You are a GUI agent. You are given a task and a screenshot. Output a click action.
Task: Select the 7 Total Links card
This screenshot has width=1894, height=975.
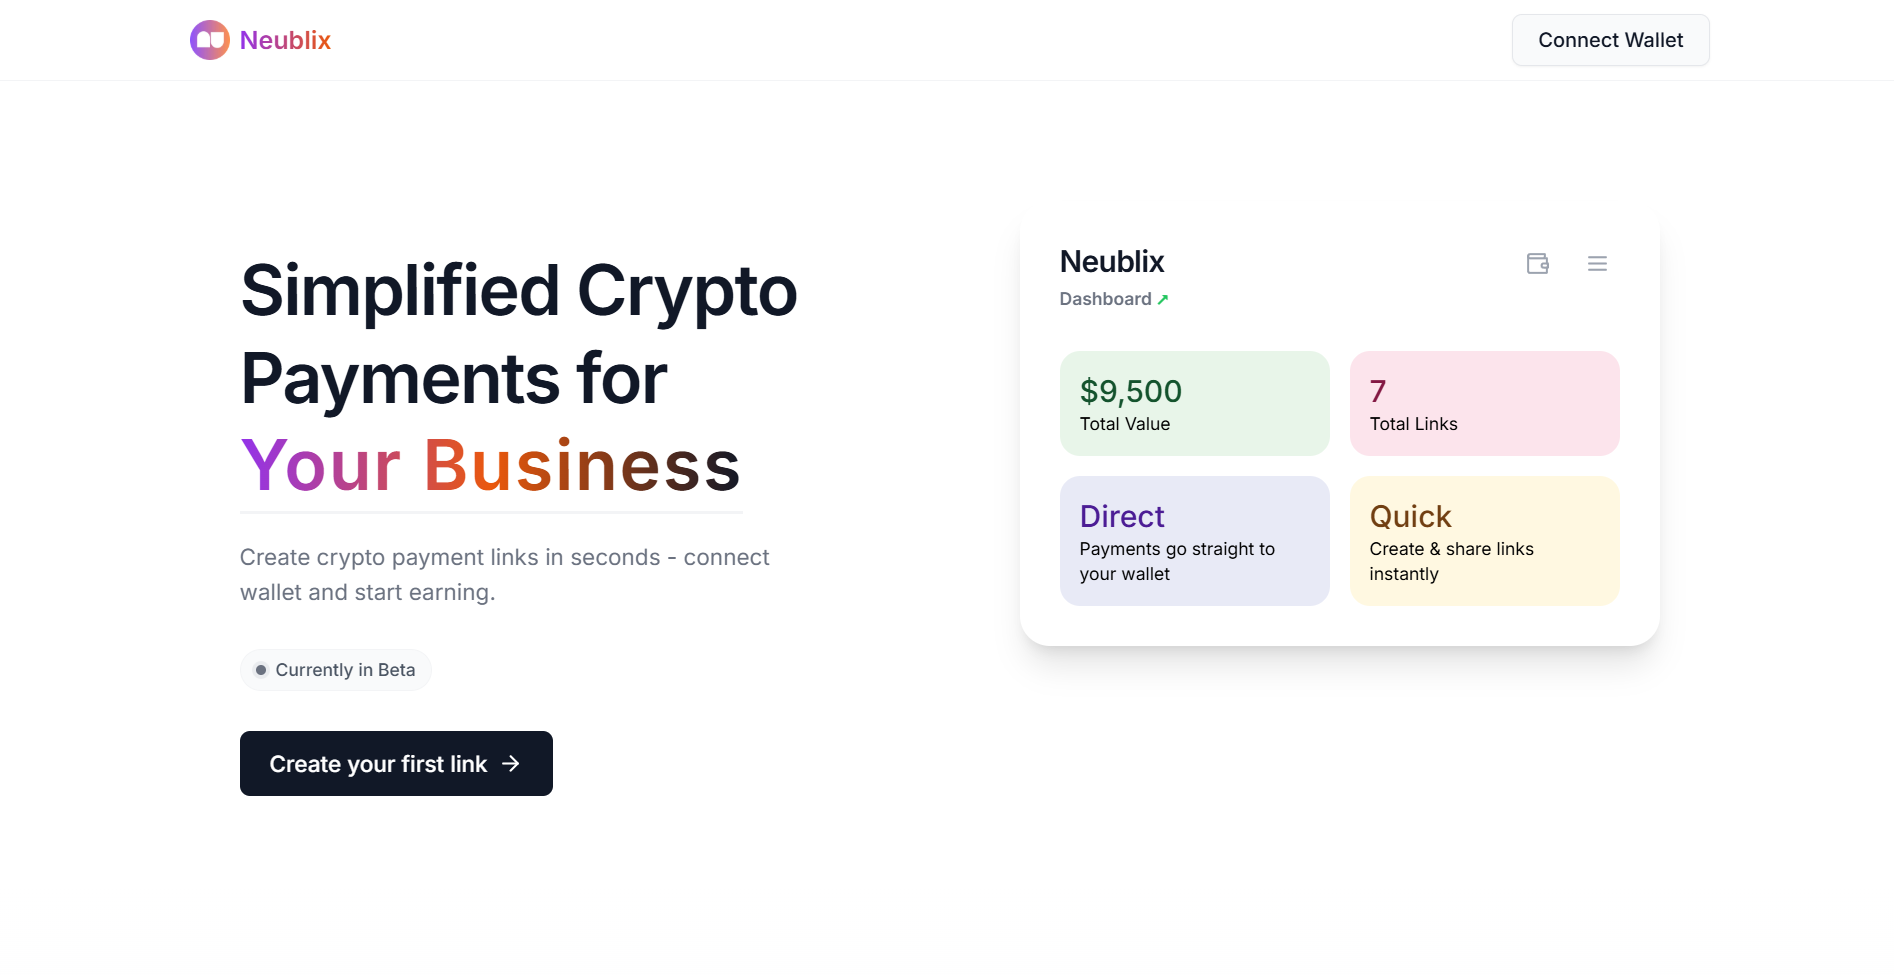click(x=1484, y=404)
